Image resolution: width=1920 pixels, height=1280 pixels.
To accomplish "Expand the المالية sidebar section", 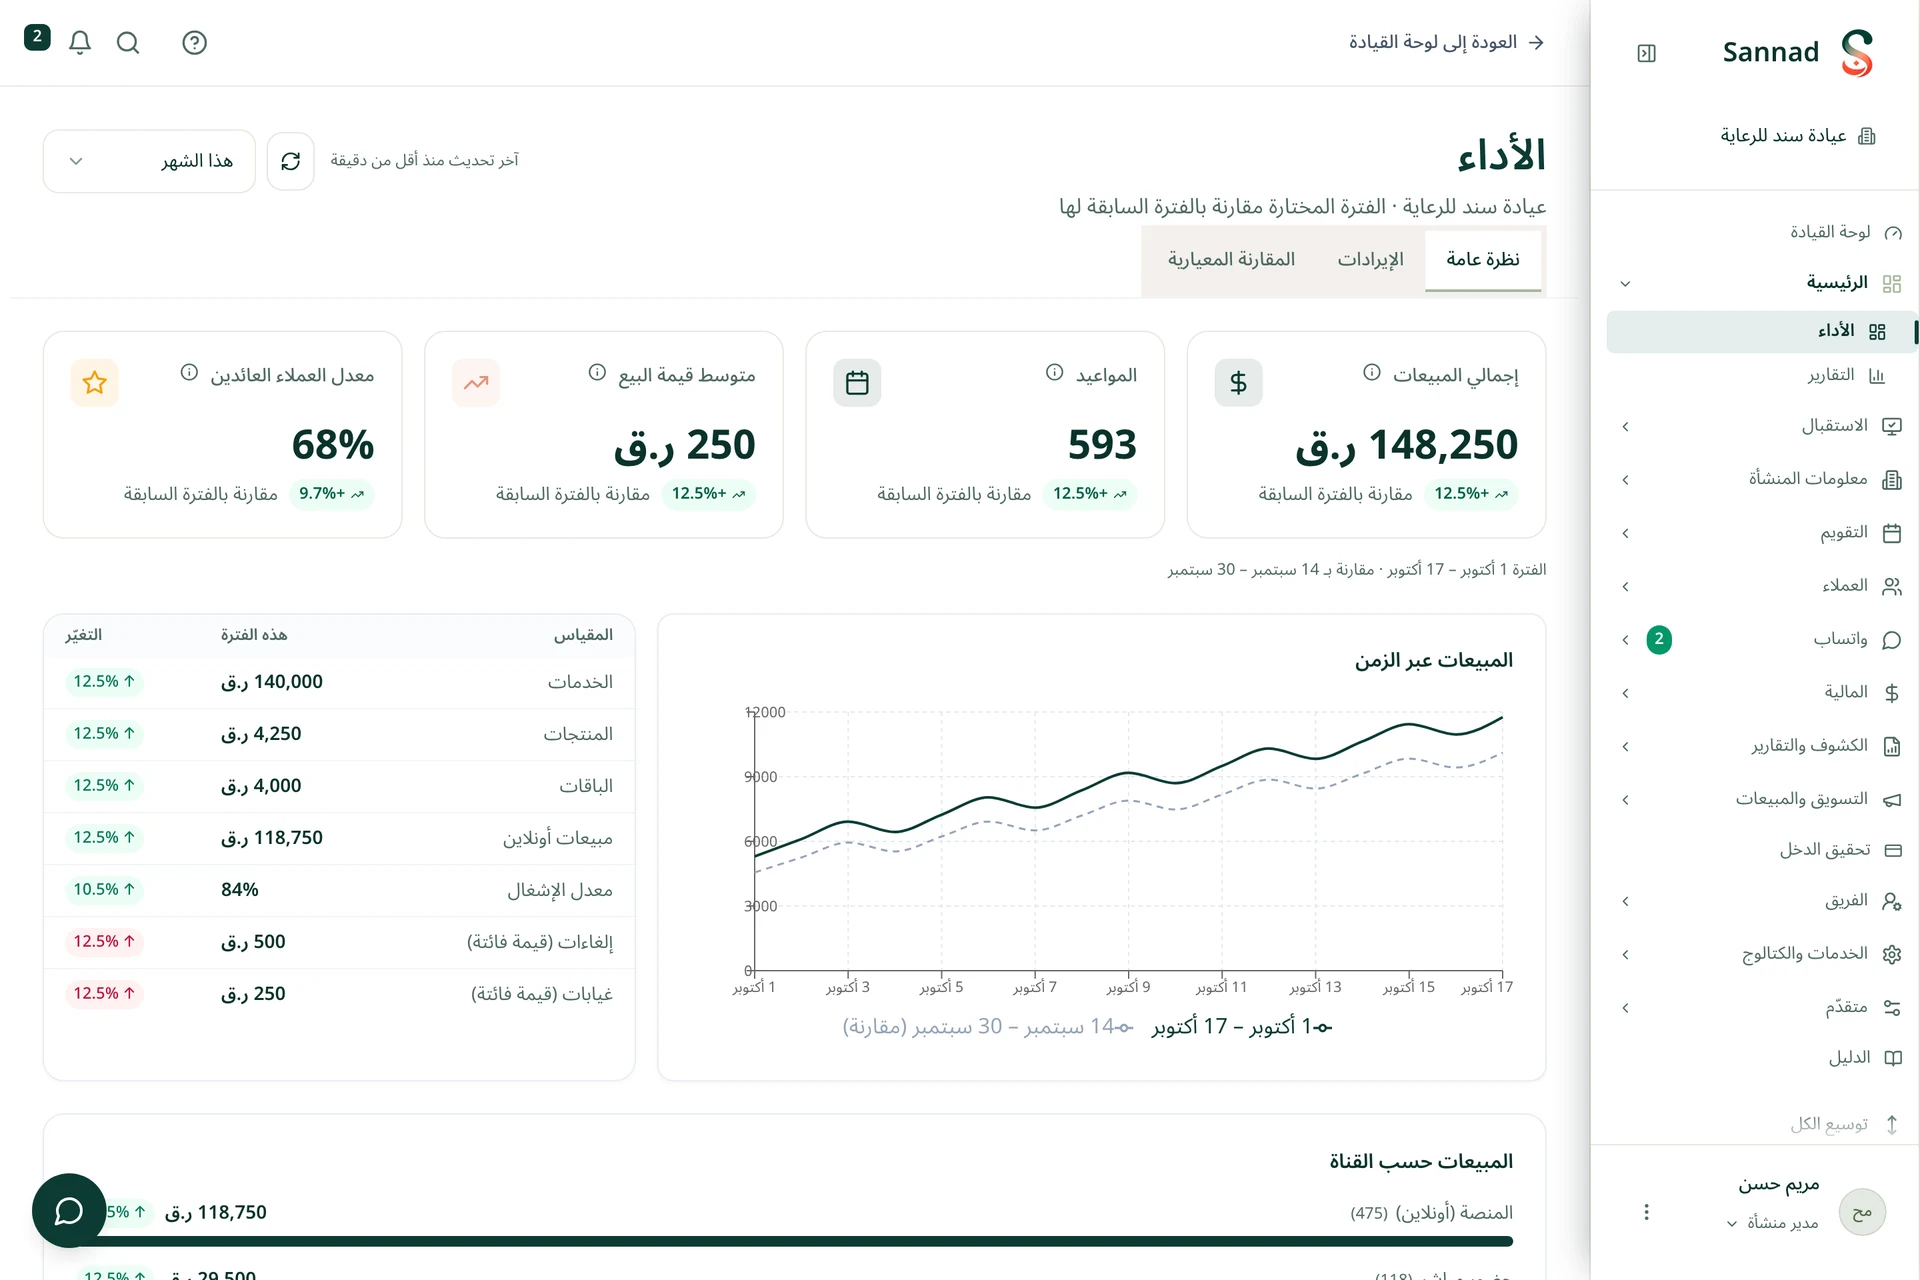I will point(1625,693).
